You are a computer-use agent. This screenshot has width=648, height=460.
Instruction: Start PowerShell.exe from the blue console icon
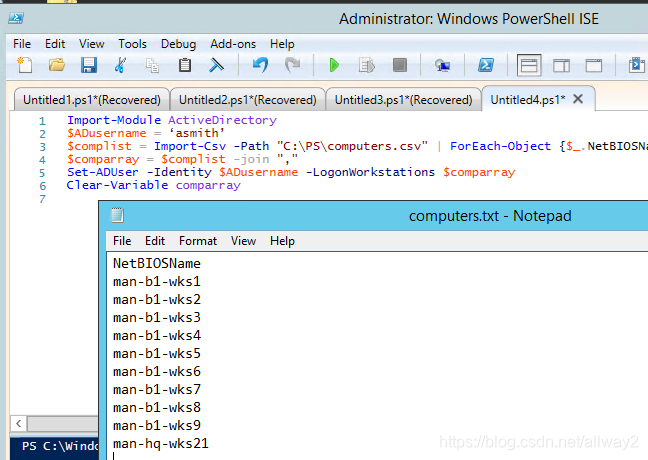486,65
